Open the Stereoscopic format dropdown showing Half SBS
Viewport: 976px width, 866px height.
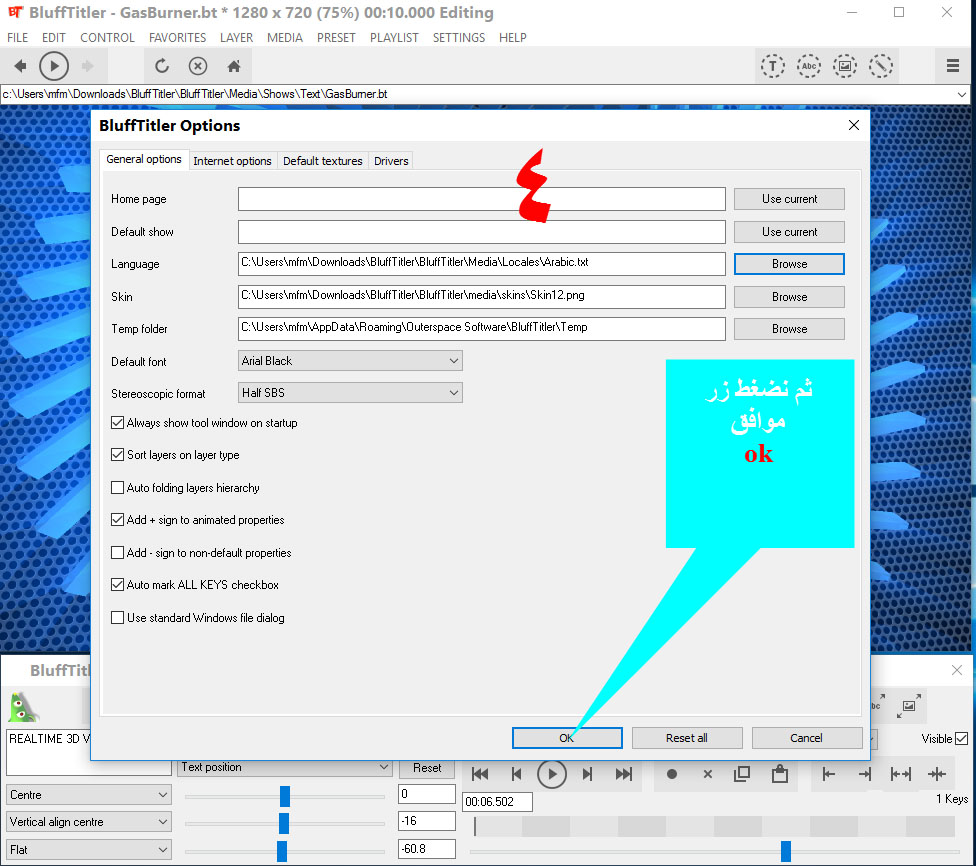coord(350,393)
